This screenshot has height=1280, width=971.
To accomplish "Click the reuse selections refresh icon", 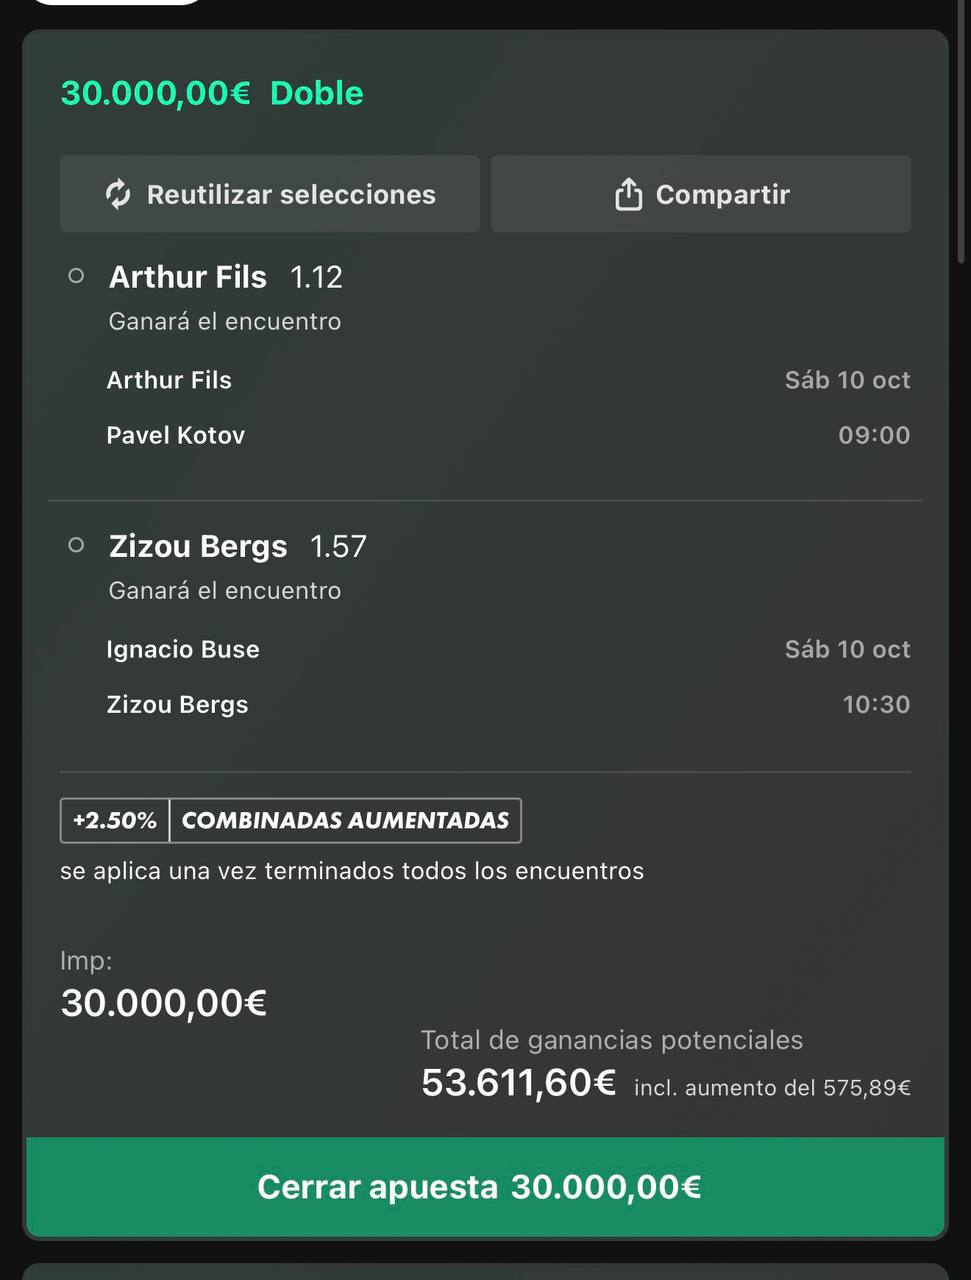I will (x=118, y=194).
